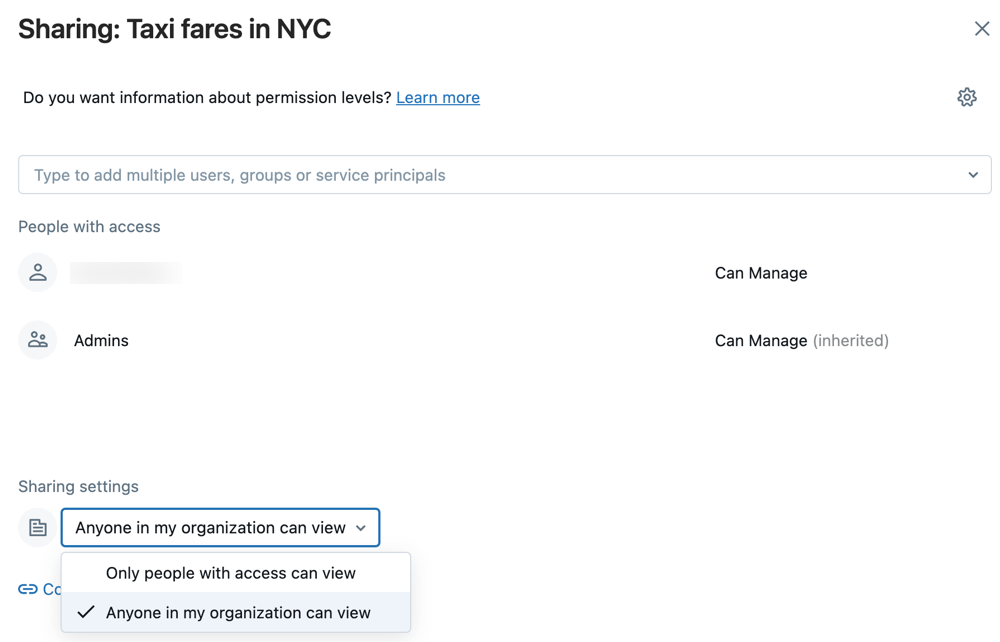Click the Sharing: Taxi fares in NYC title
Screen dimensions: 1000x642
point(174,29)
